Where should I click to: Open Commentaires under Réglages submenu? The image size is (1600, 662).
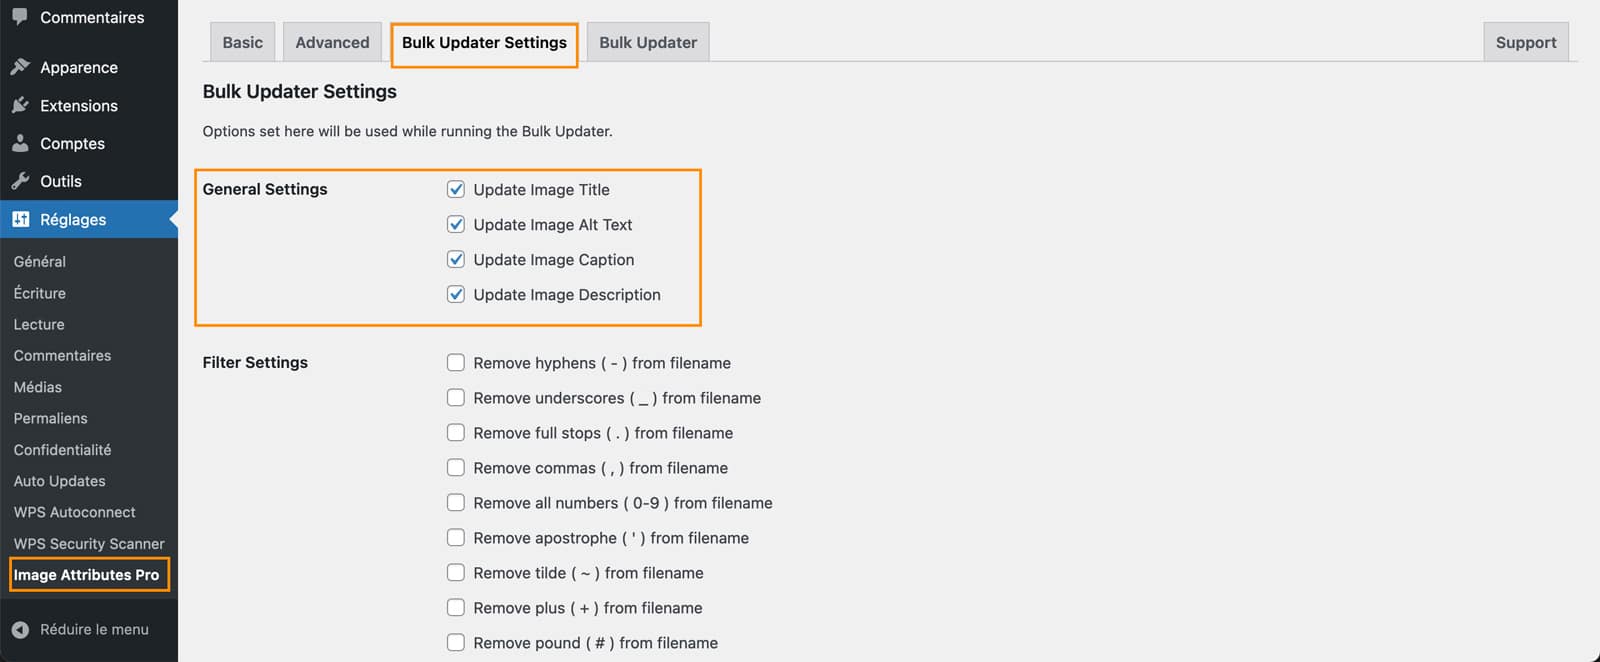(62, 355)
